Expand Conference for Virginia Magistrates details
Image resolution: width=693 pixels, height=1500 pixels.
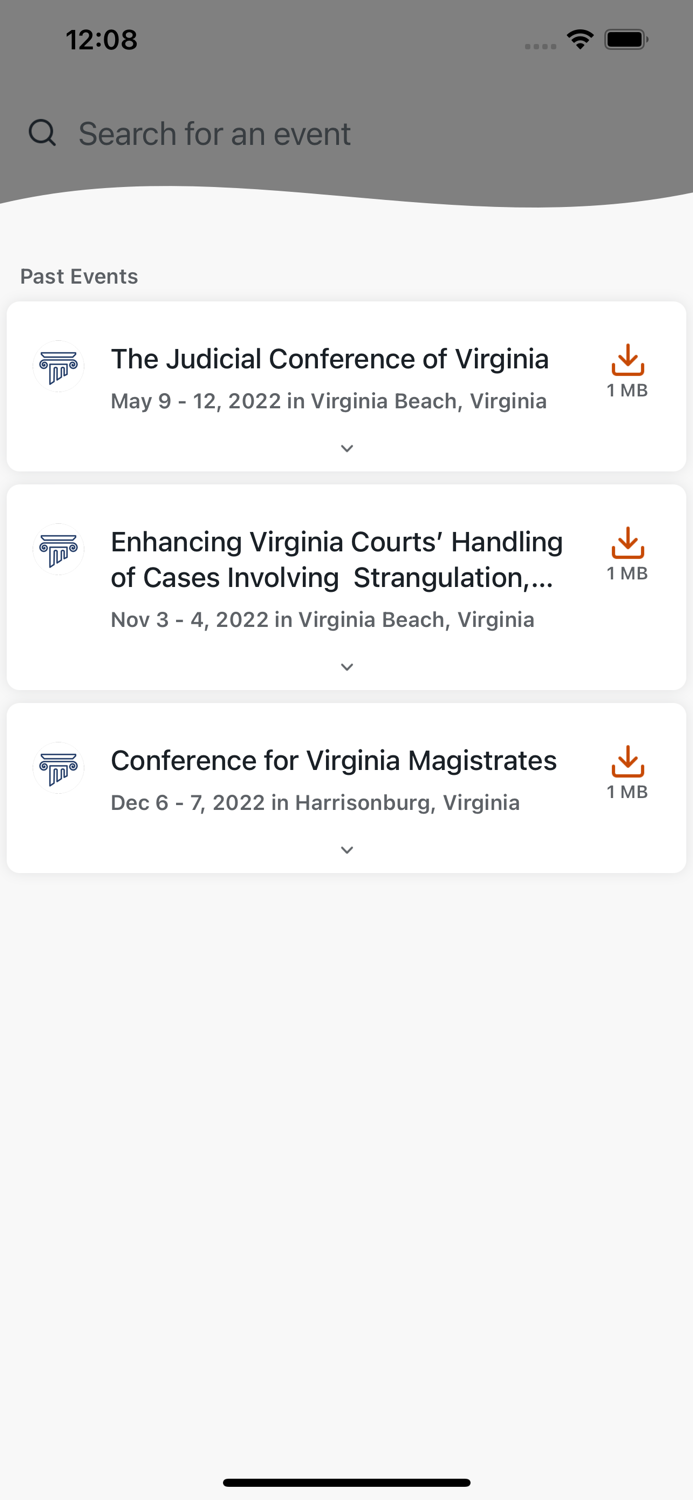pyautogui.click(x=346, y=849)
